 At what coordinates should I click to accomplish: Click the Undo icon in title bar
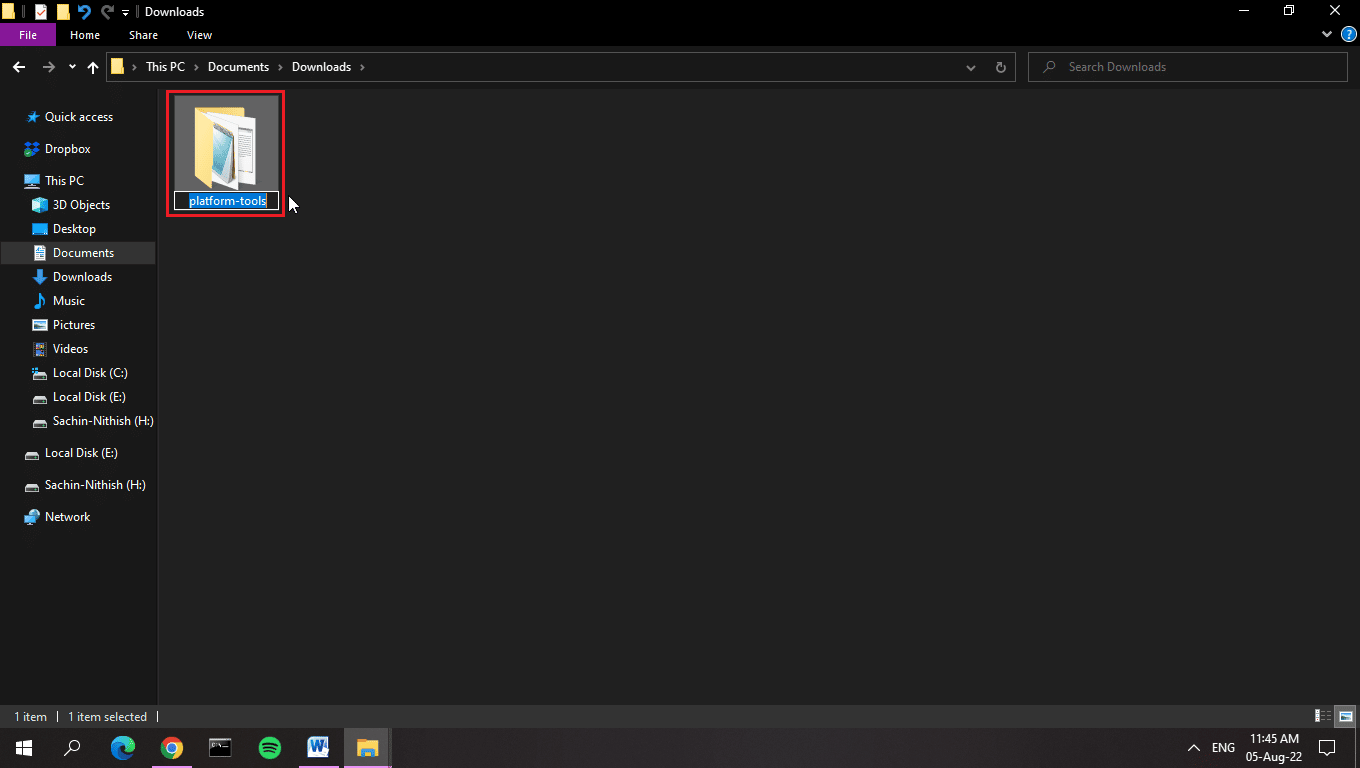84,12
